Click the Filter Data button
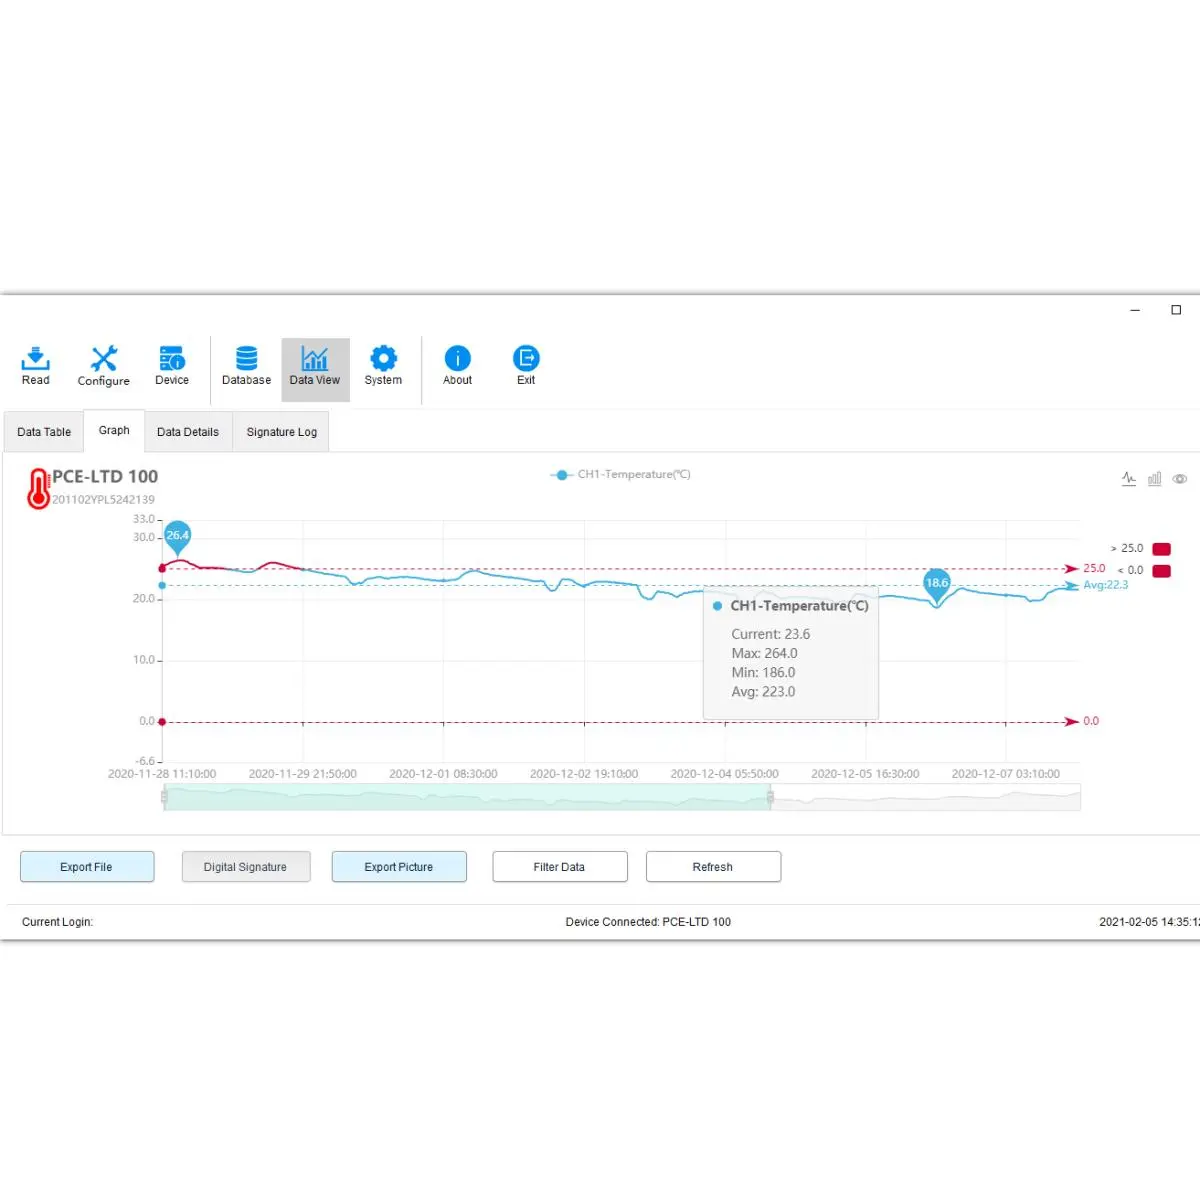1200x1200 pixels. (x=560, y=867)
